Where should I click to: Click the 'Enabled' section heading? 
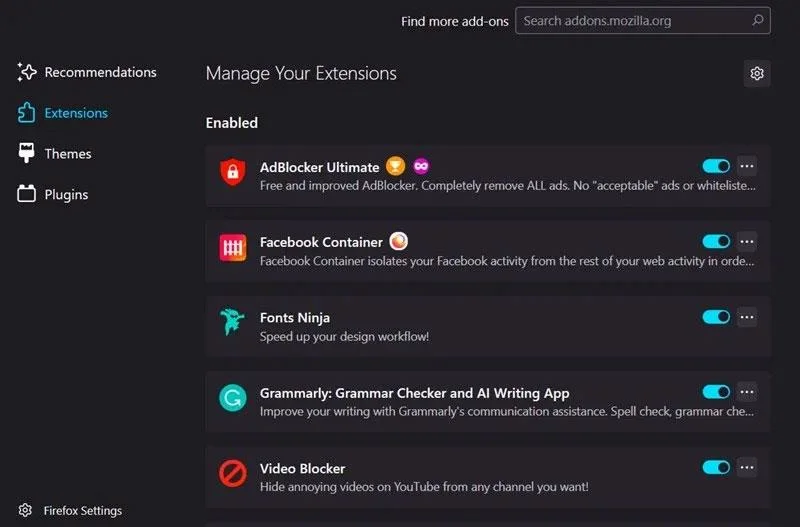[232, 123]
